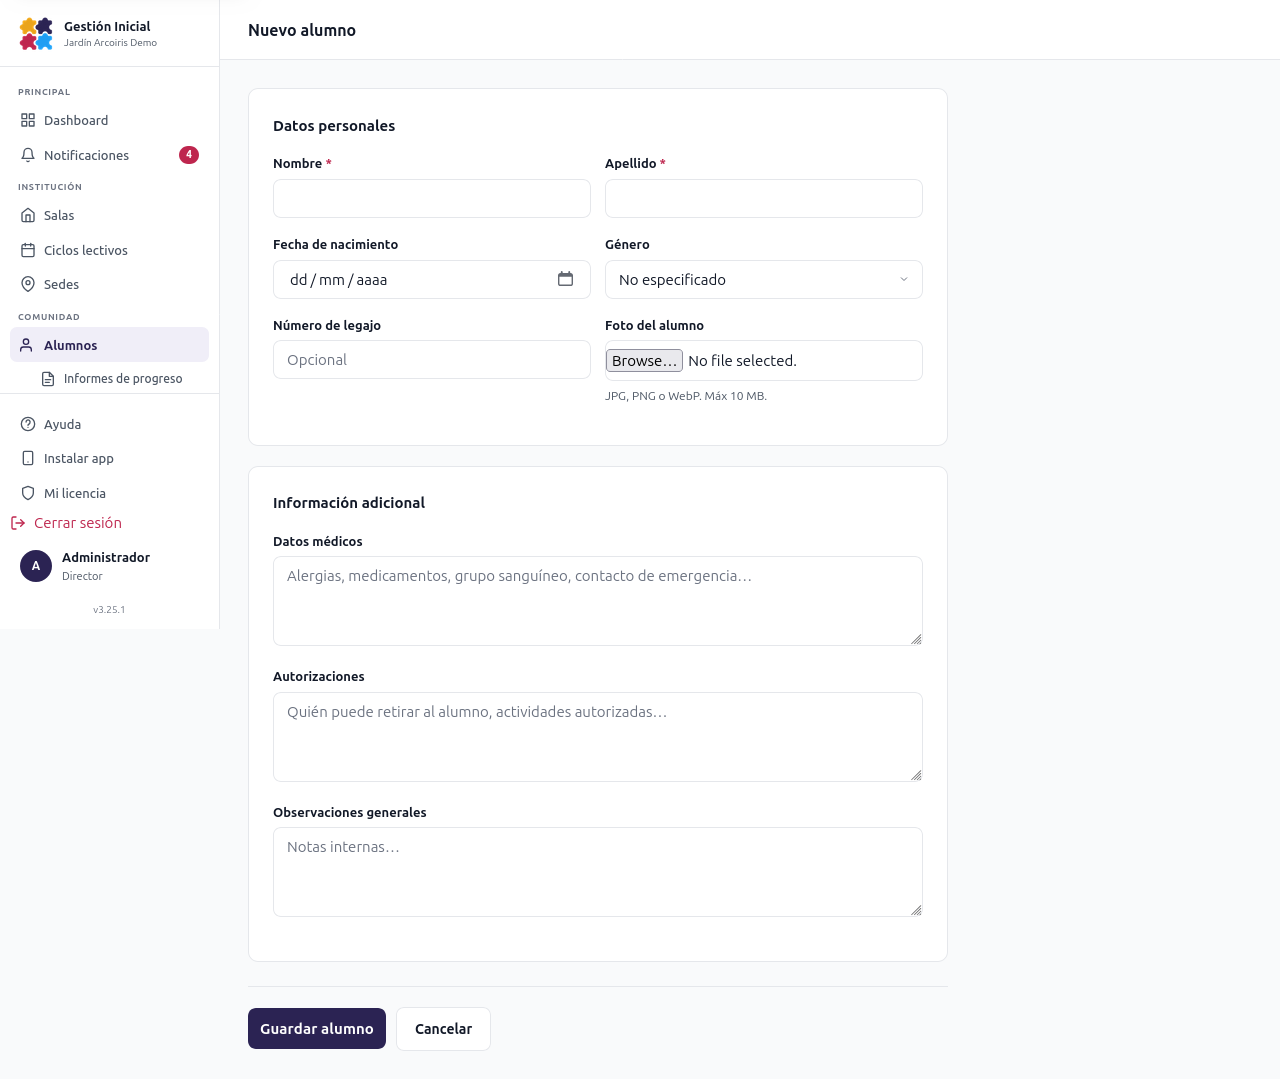Click the version label v3.25.1

109,609
